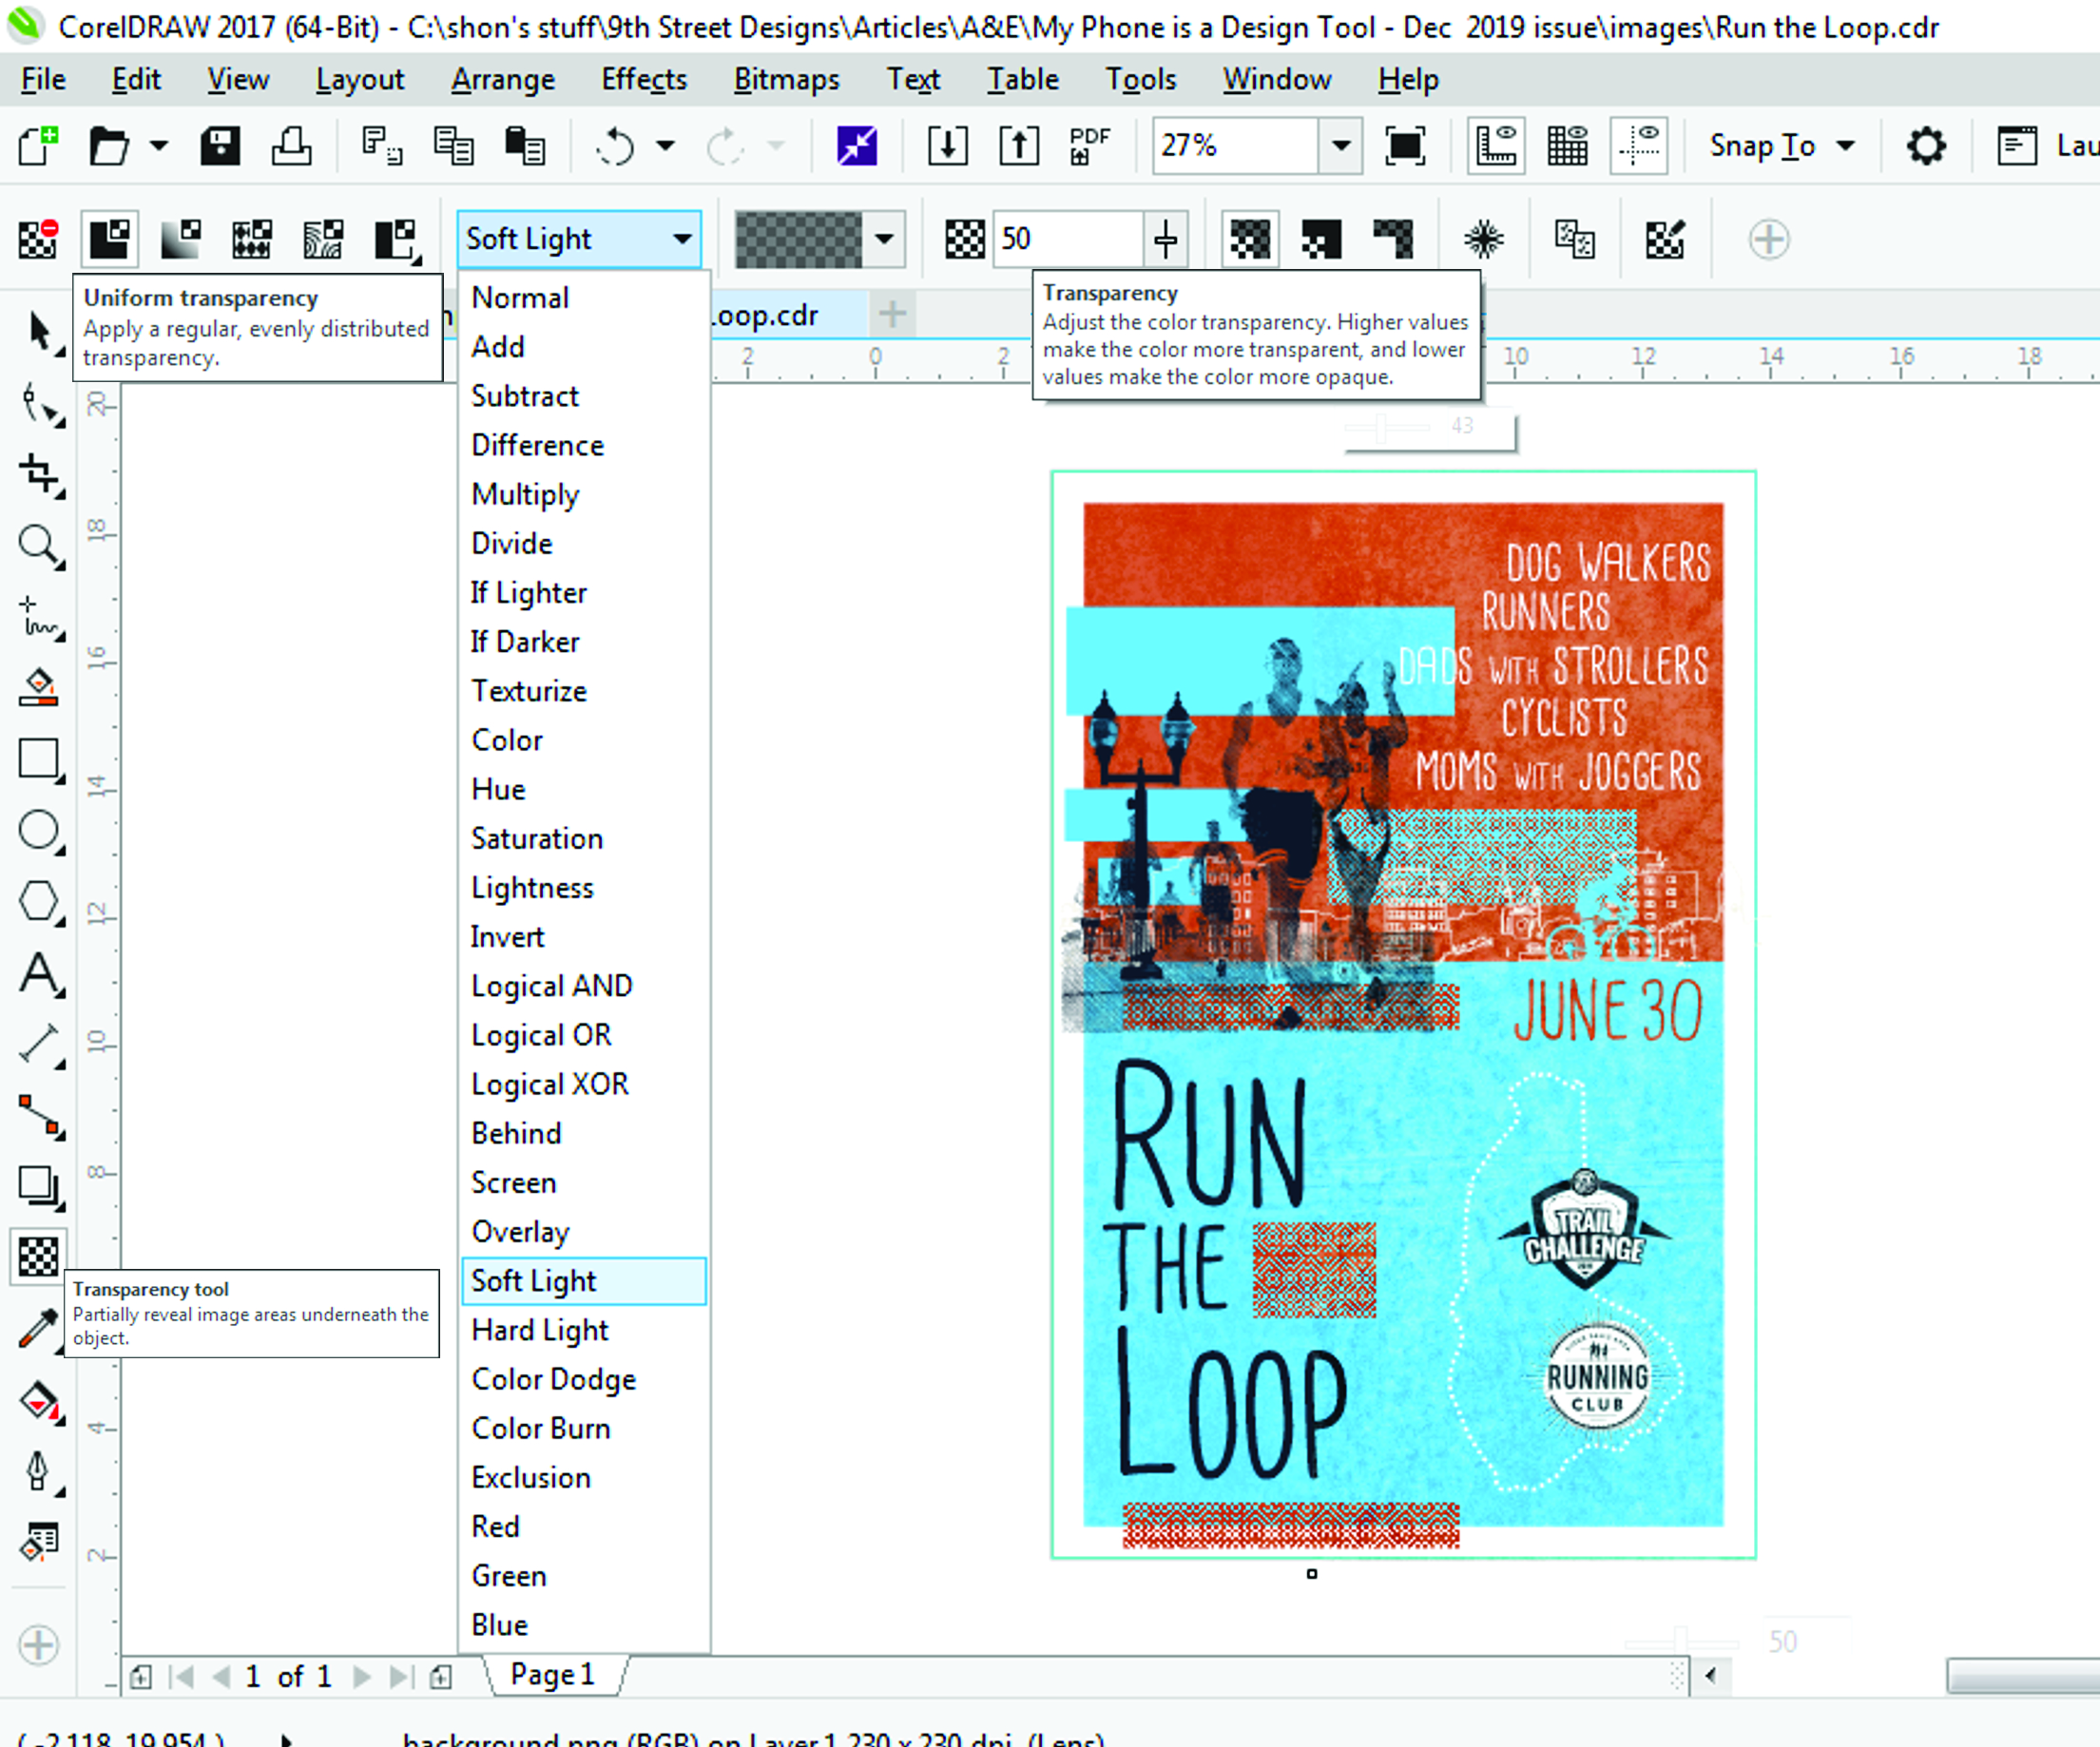Click the Full-screen preview icon
This screenshot has width=2100, height=1747.
1405,146
